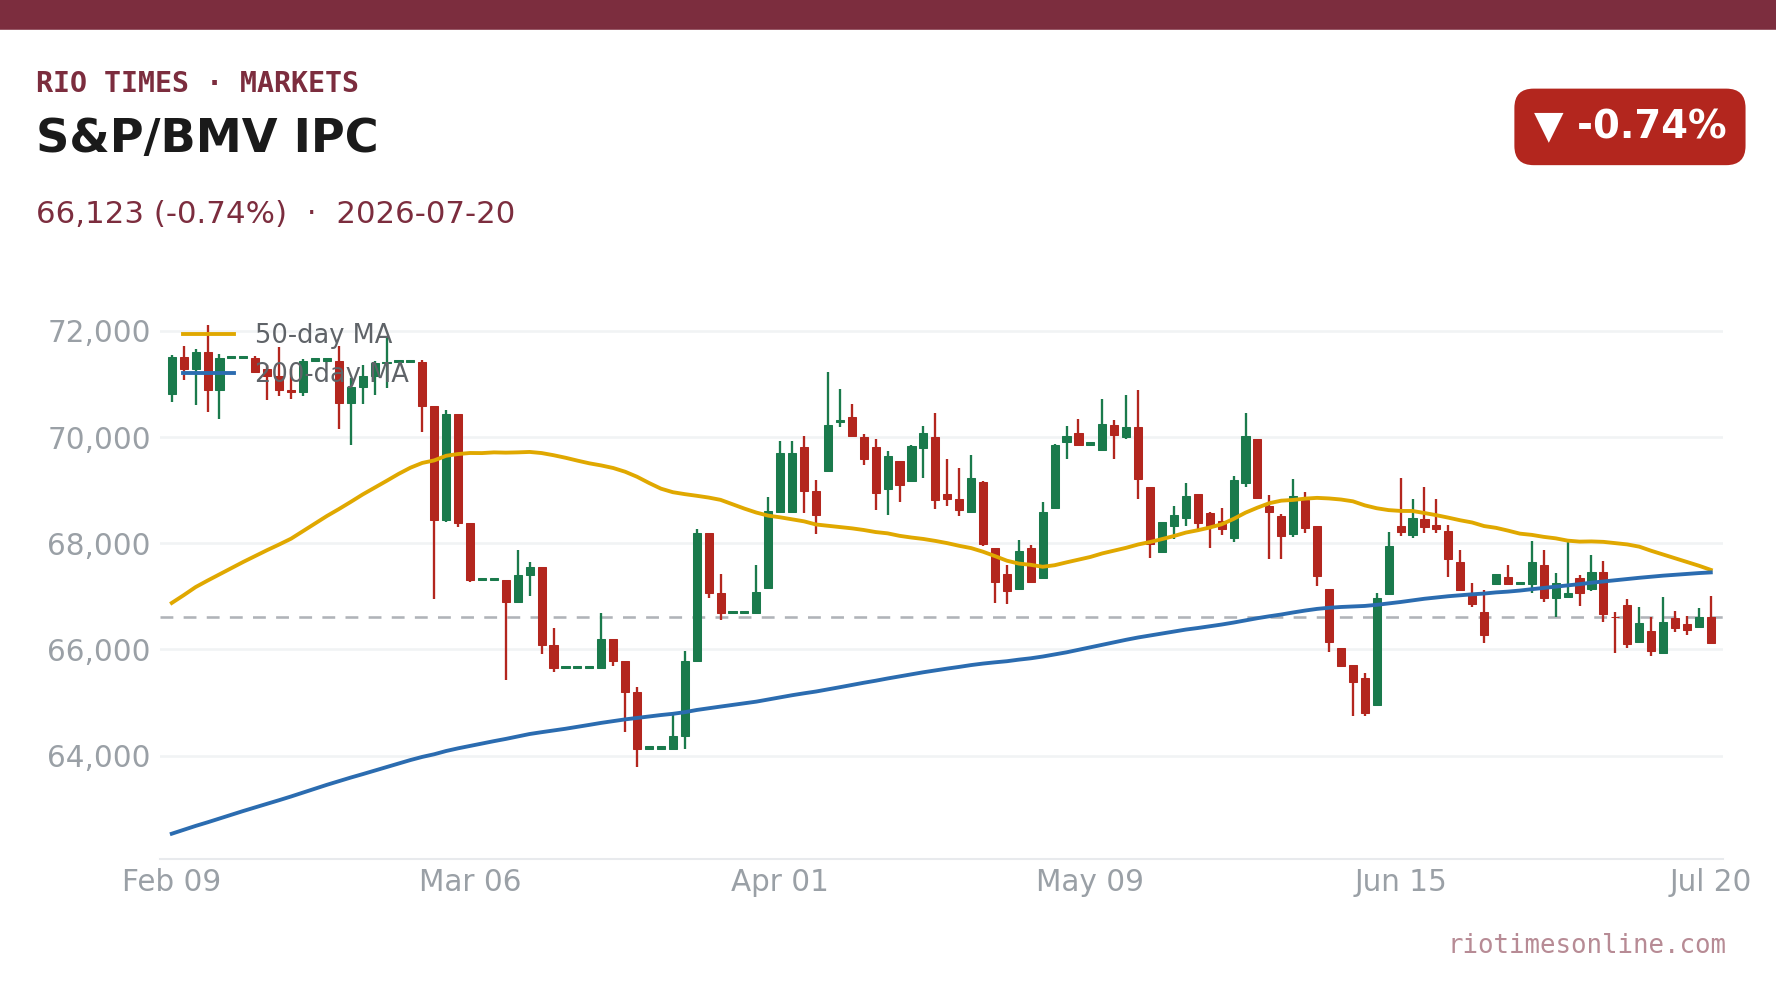Click the 66,123 (-0.74%) price line
This screenshot has width=1776, height=999.
coord(275,214)
